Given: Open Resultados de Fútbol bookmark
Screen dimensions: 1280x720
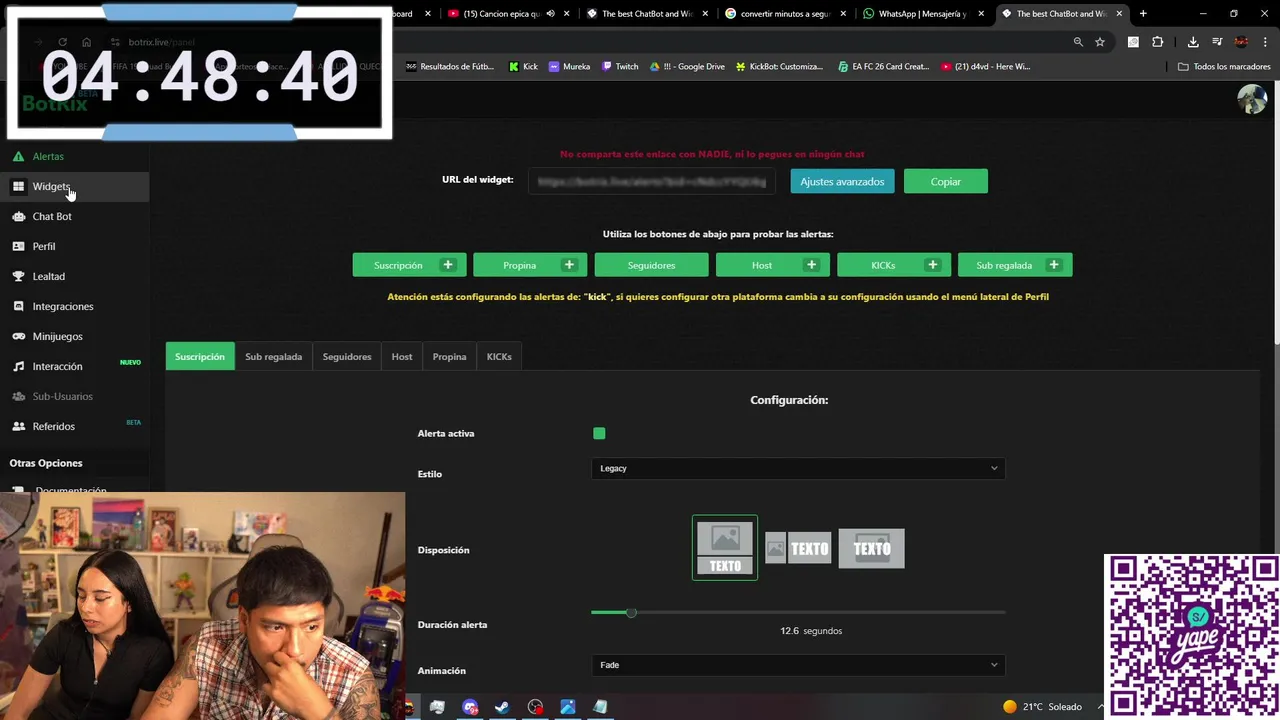Looking at the screenshot, I should [450, 66].
